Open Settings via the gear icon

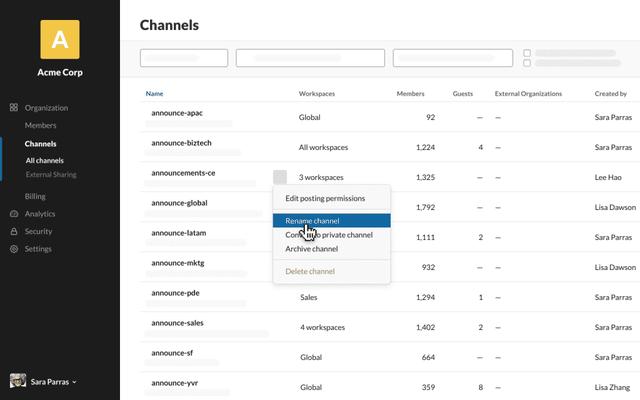(14, 249)
